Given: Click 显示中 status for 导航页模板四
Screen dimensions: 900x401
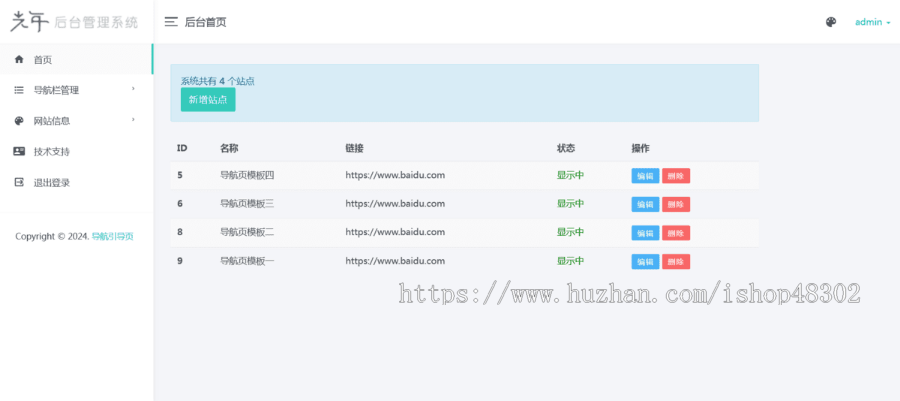Looking at the screenshot, I should [571, 175].
